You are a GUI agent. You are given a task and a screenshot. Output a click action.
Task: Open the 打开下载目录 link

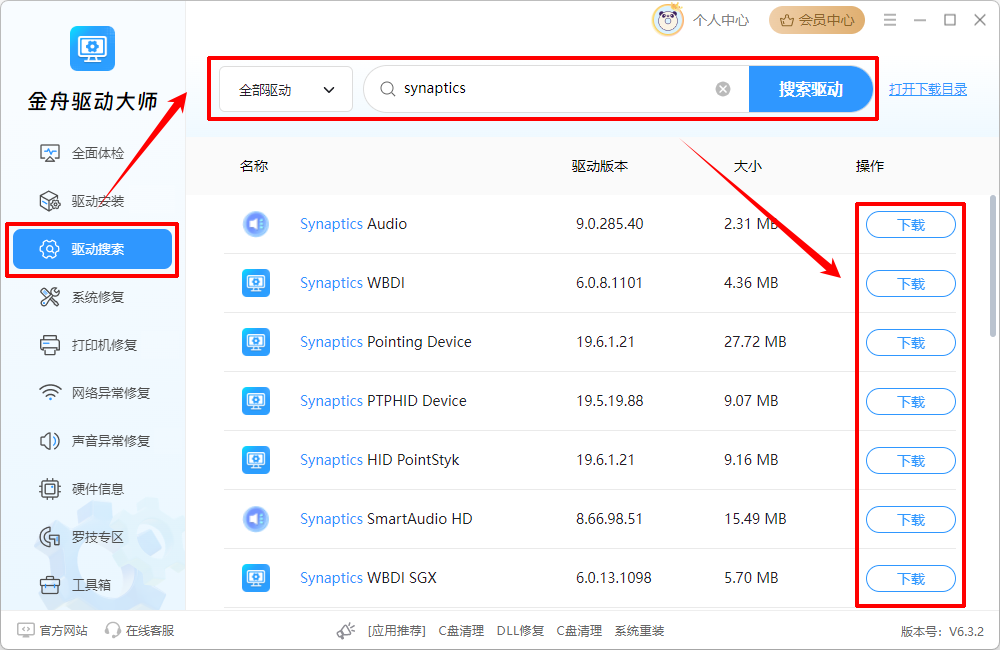click(x=928, y=89)
